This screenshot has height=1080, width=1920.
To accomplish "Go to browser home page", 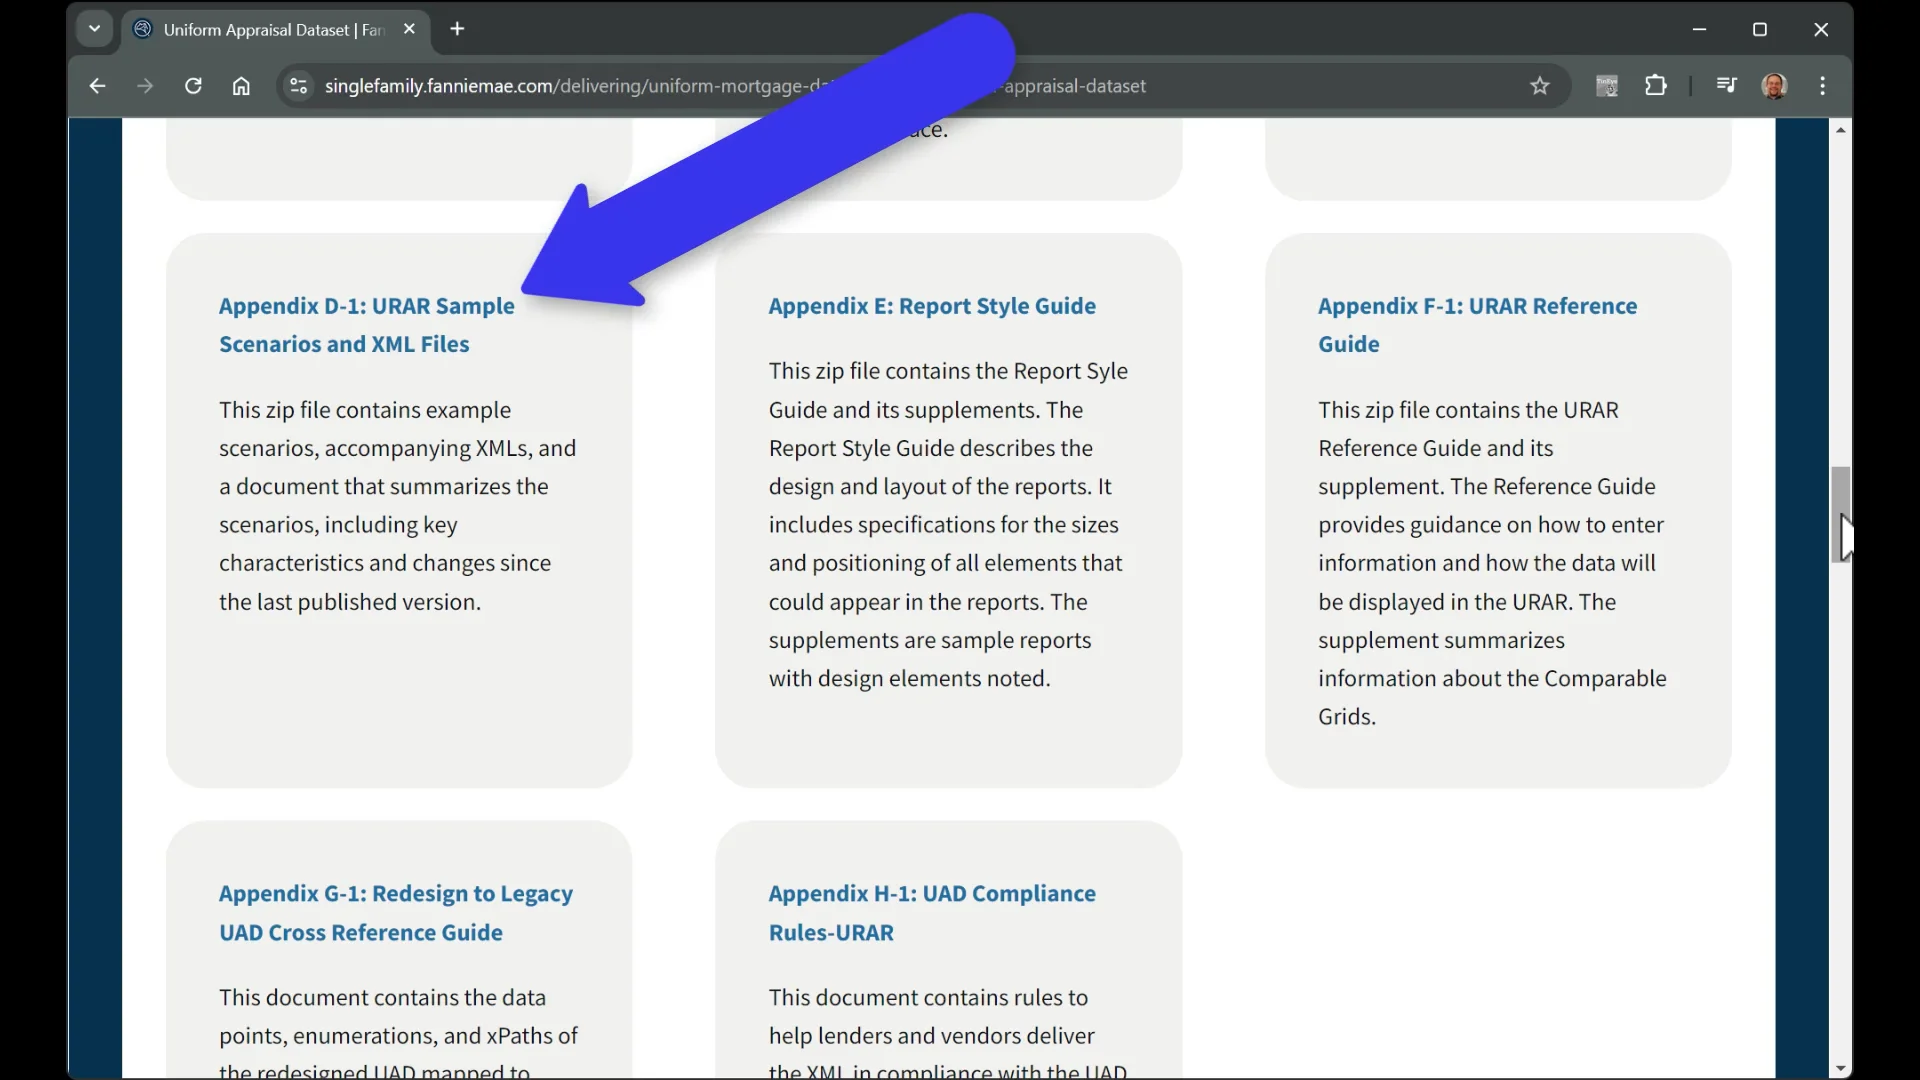I will point(241,86).
